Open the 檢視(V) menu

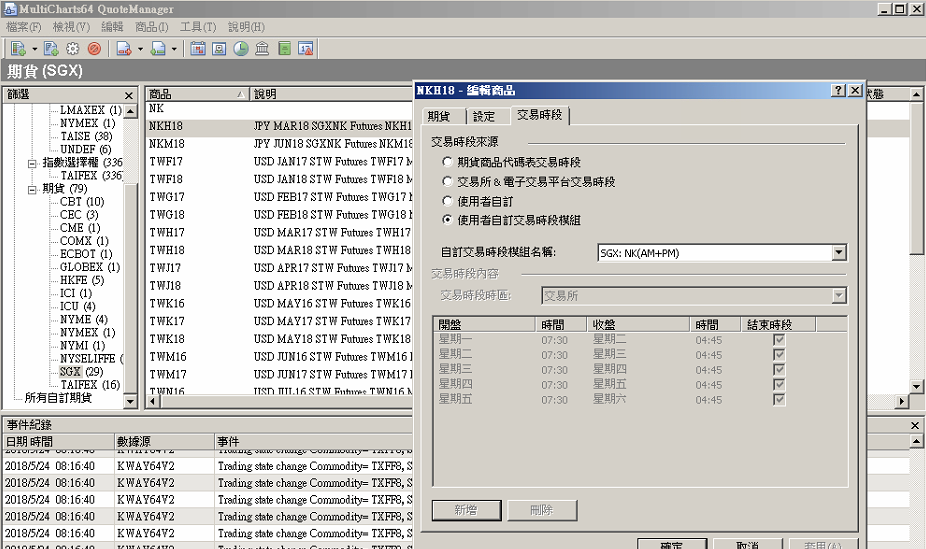pyautogui.click(x=71, y=27)
